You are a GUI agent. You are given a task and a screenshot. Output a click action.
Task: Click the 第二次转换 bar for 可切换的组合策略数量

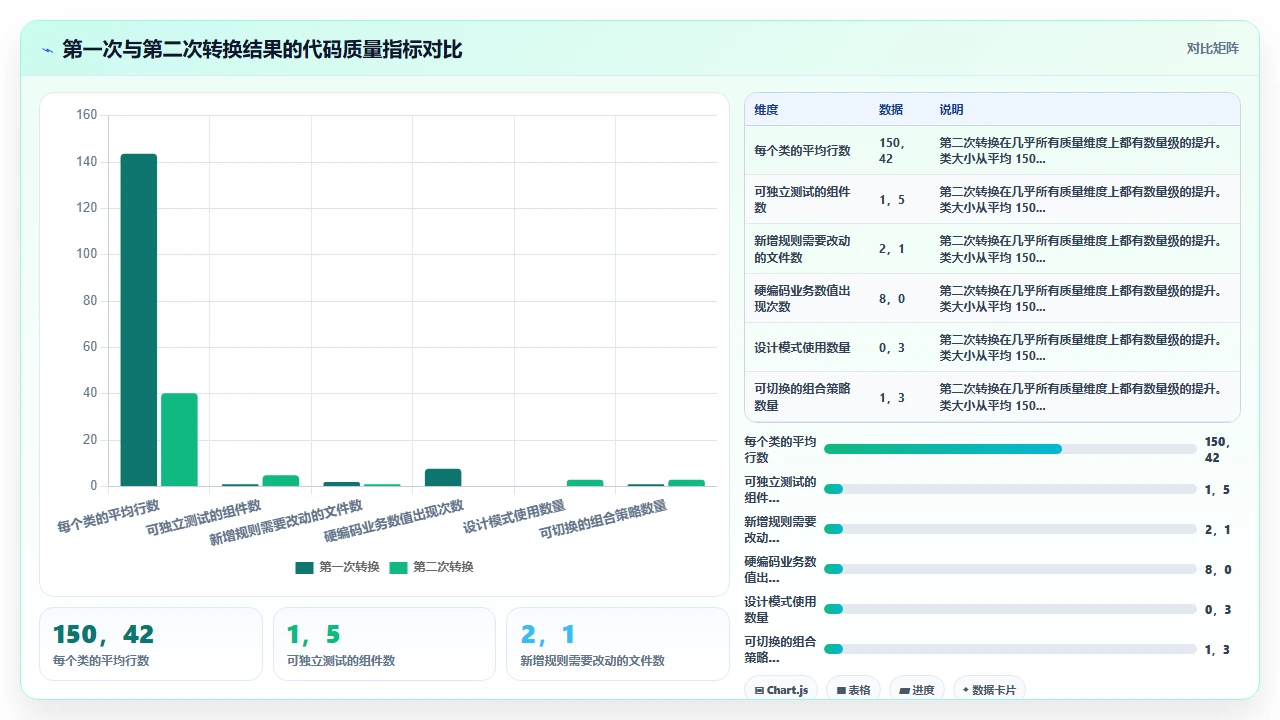click(x=686, y=483)
